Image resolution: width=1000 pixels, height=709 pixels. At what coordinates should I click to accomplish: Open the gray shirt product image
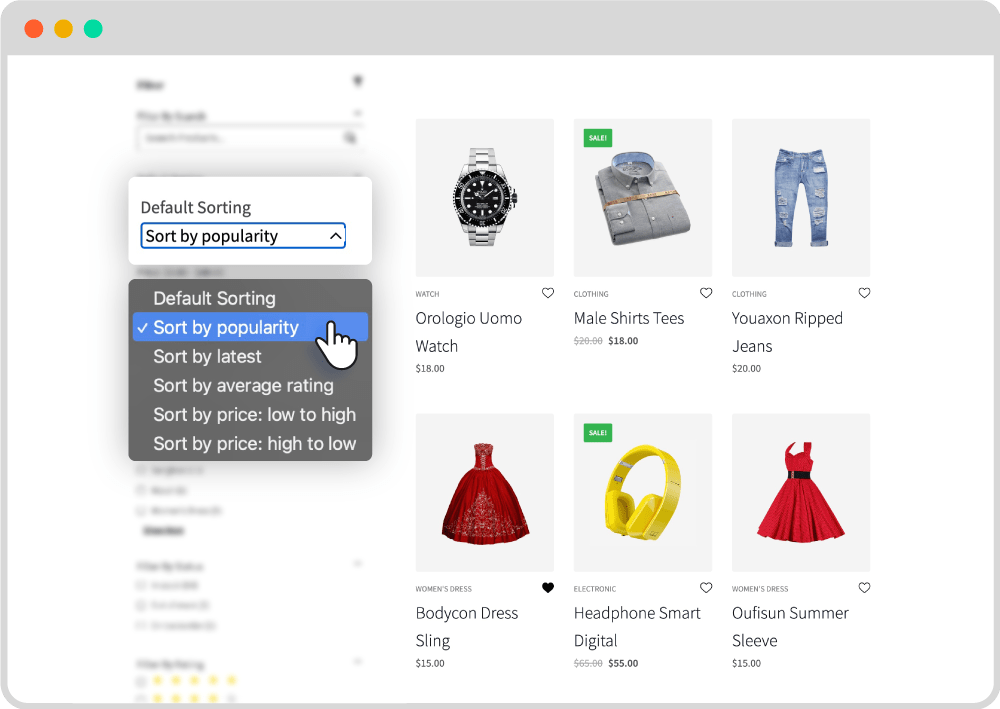click(643, 198)
